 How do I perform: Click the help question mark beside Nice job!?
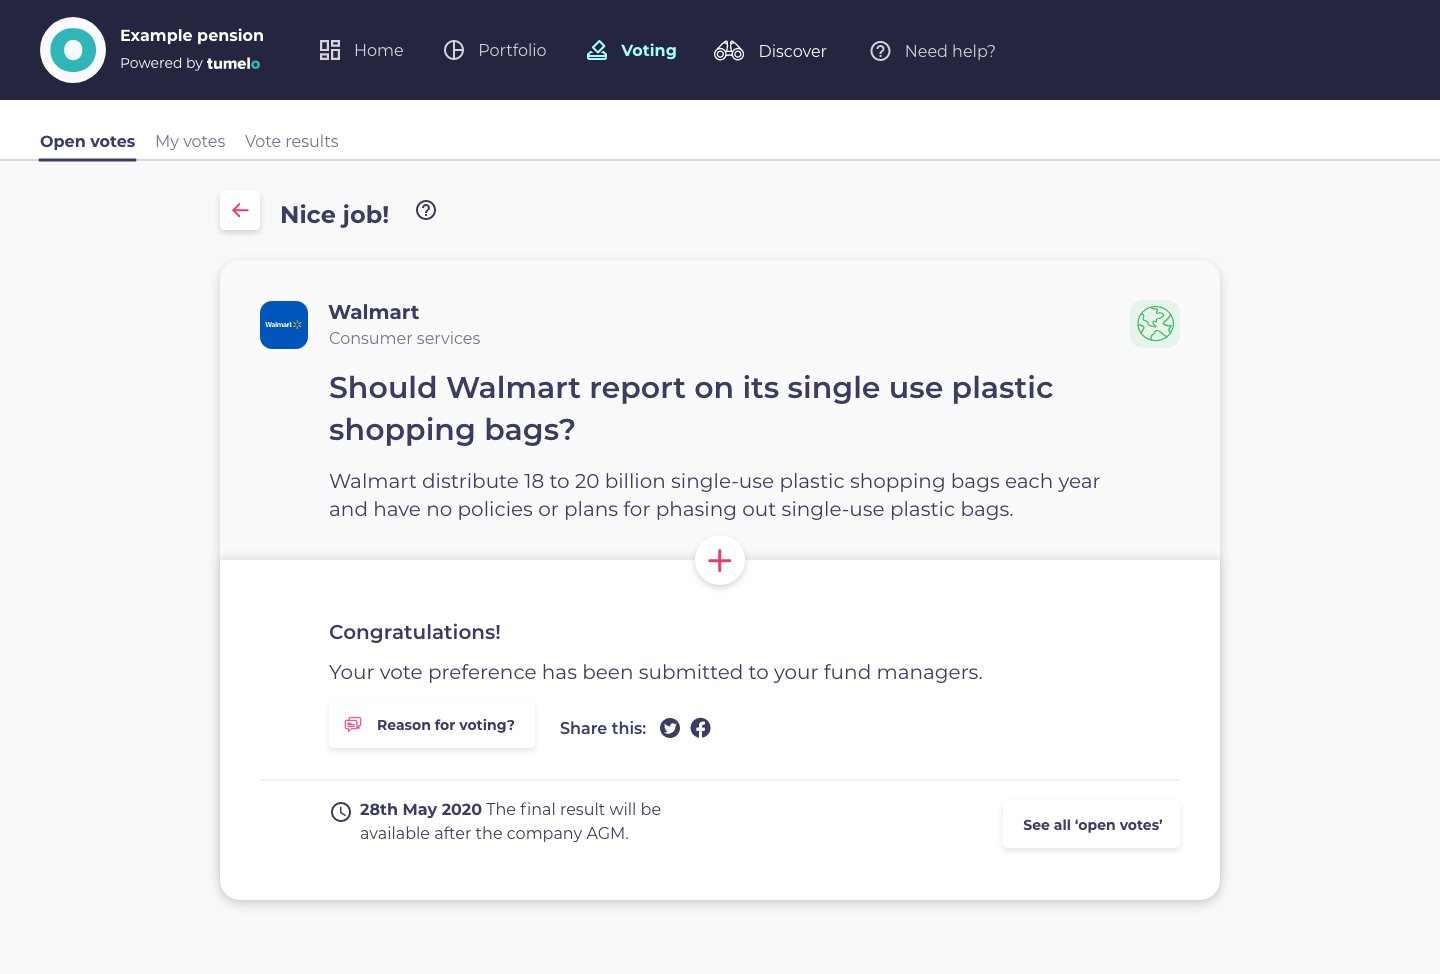point(426,210)
